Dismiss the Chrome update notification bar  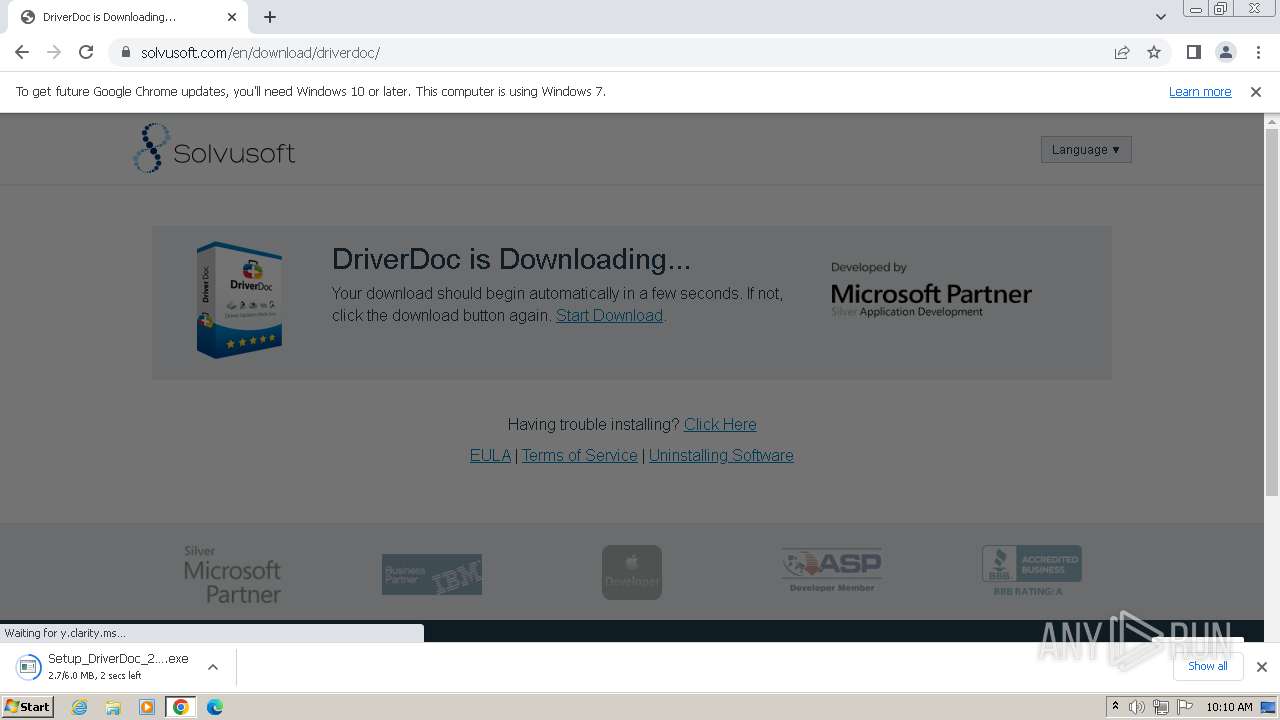[x=1256, y=91]
